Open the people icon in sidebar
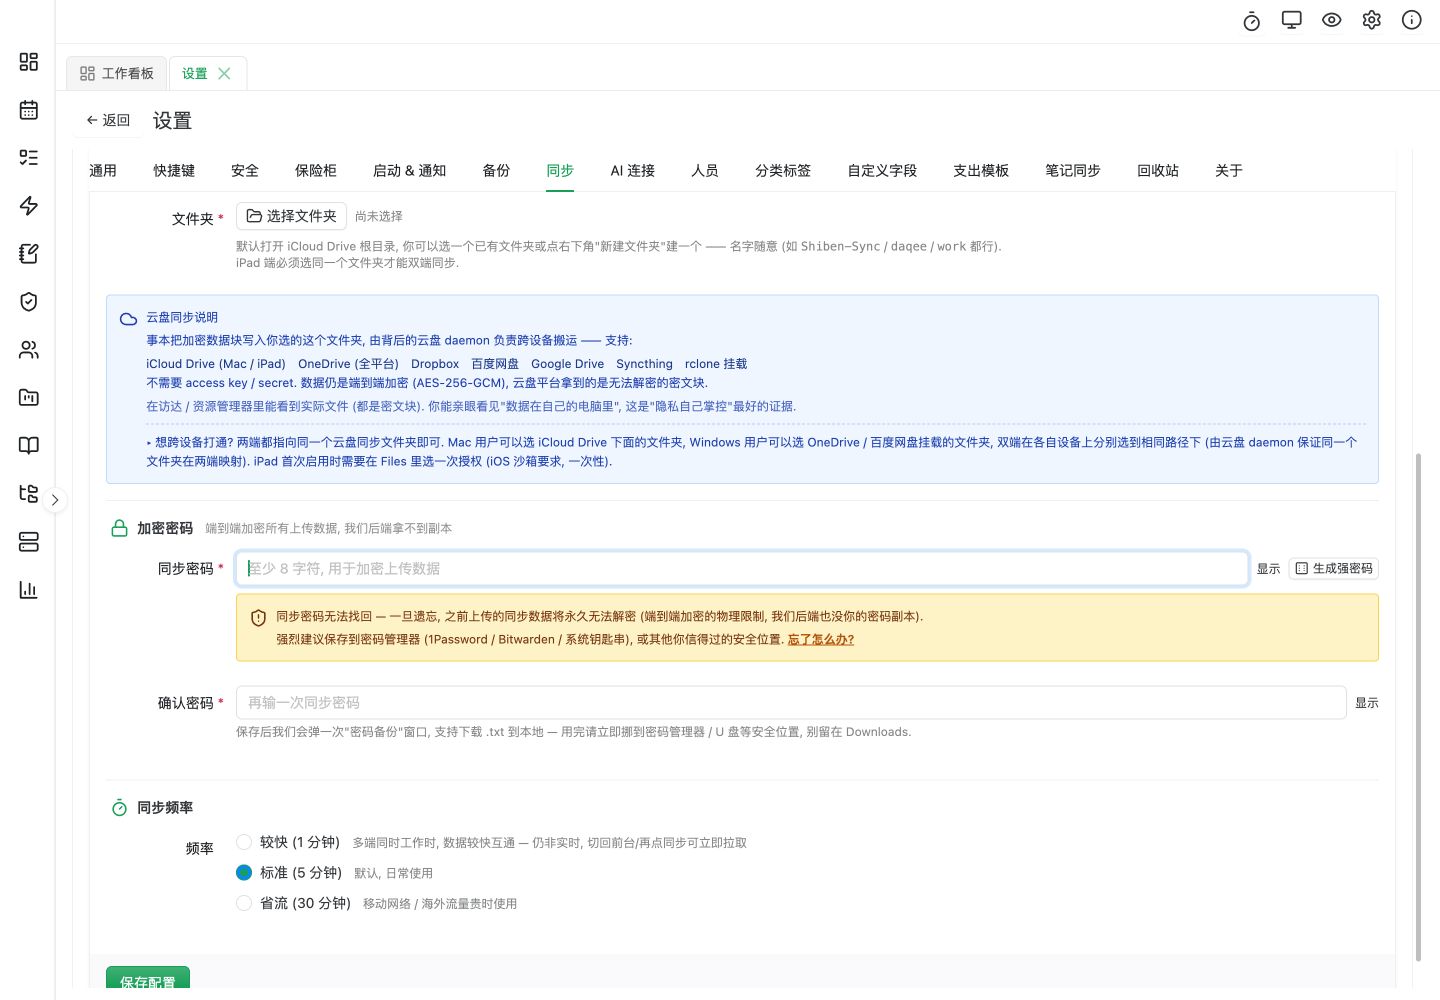Screen dimensions: 1440x1000 [29, 350]
